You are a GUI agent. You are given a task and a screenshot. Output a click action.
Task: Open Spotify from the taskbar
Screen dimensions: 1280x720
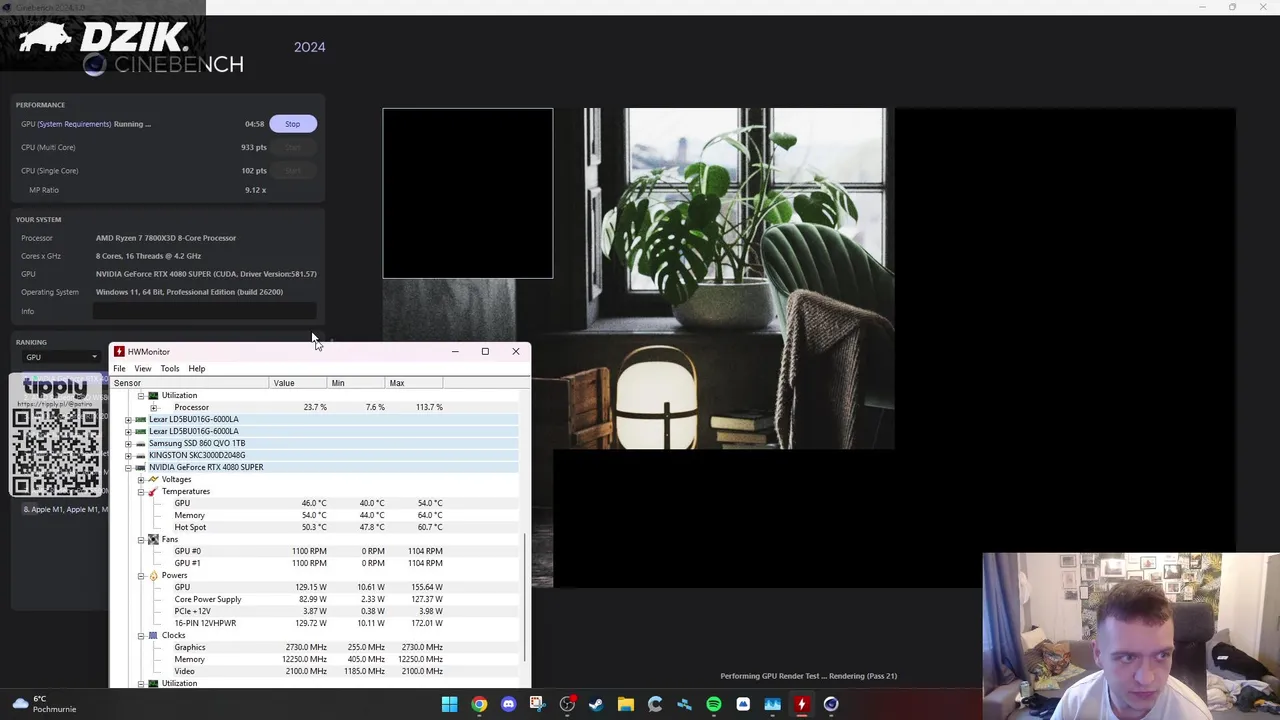coord(713,705)
